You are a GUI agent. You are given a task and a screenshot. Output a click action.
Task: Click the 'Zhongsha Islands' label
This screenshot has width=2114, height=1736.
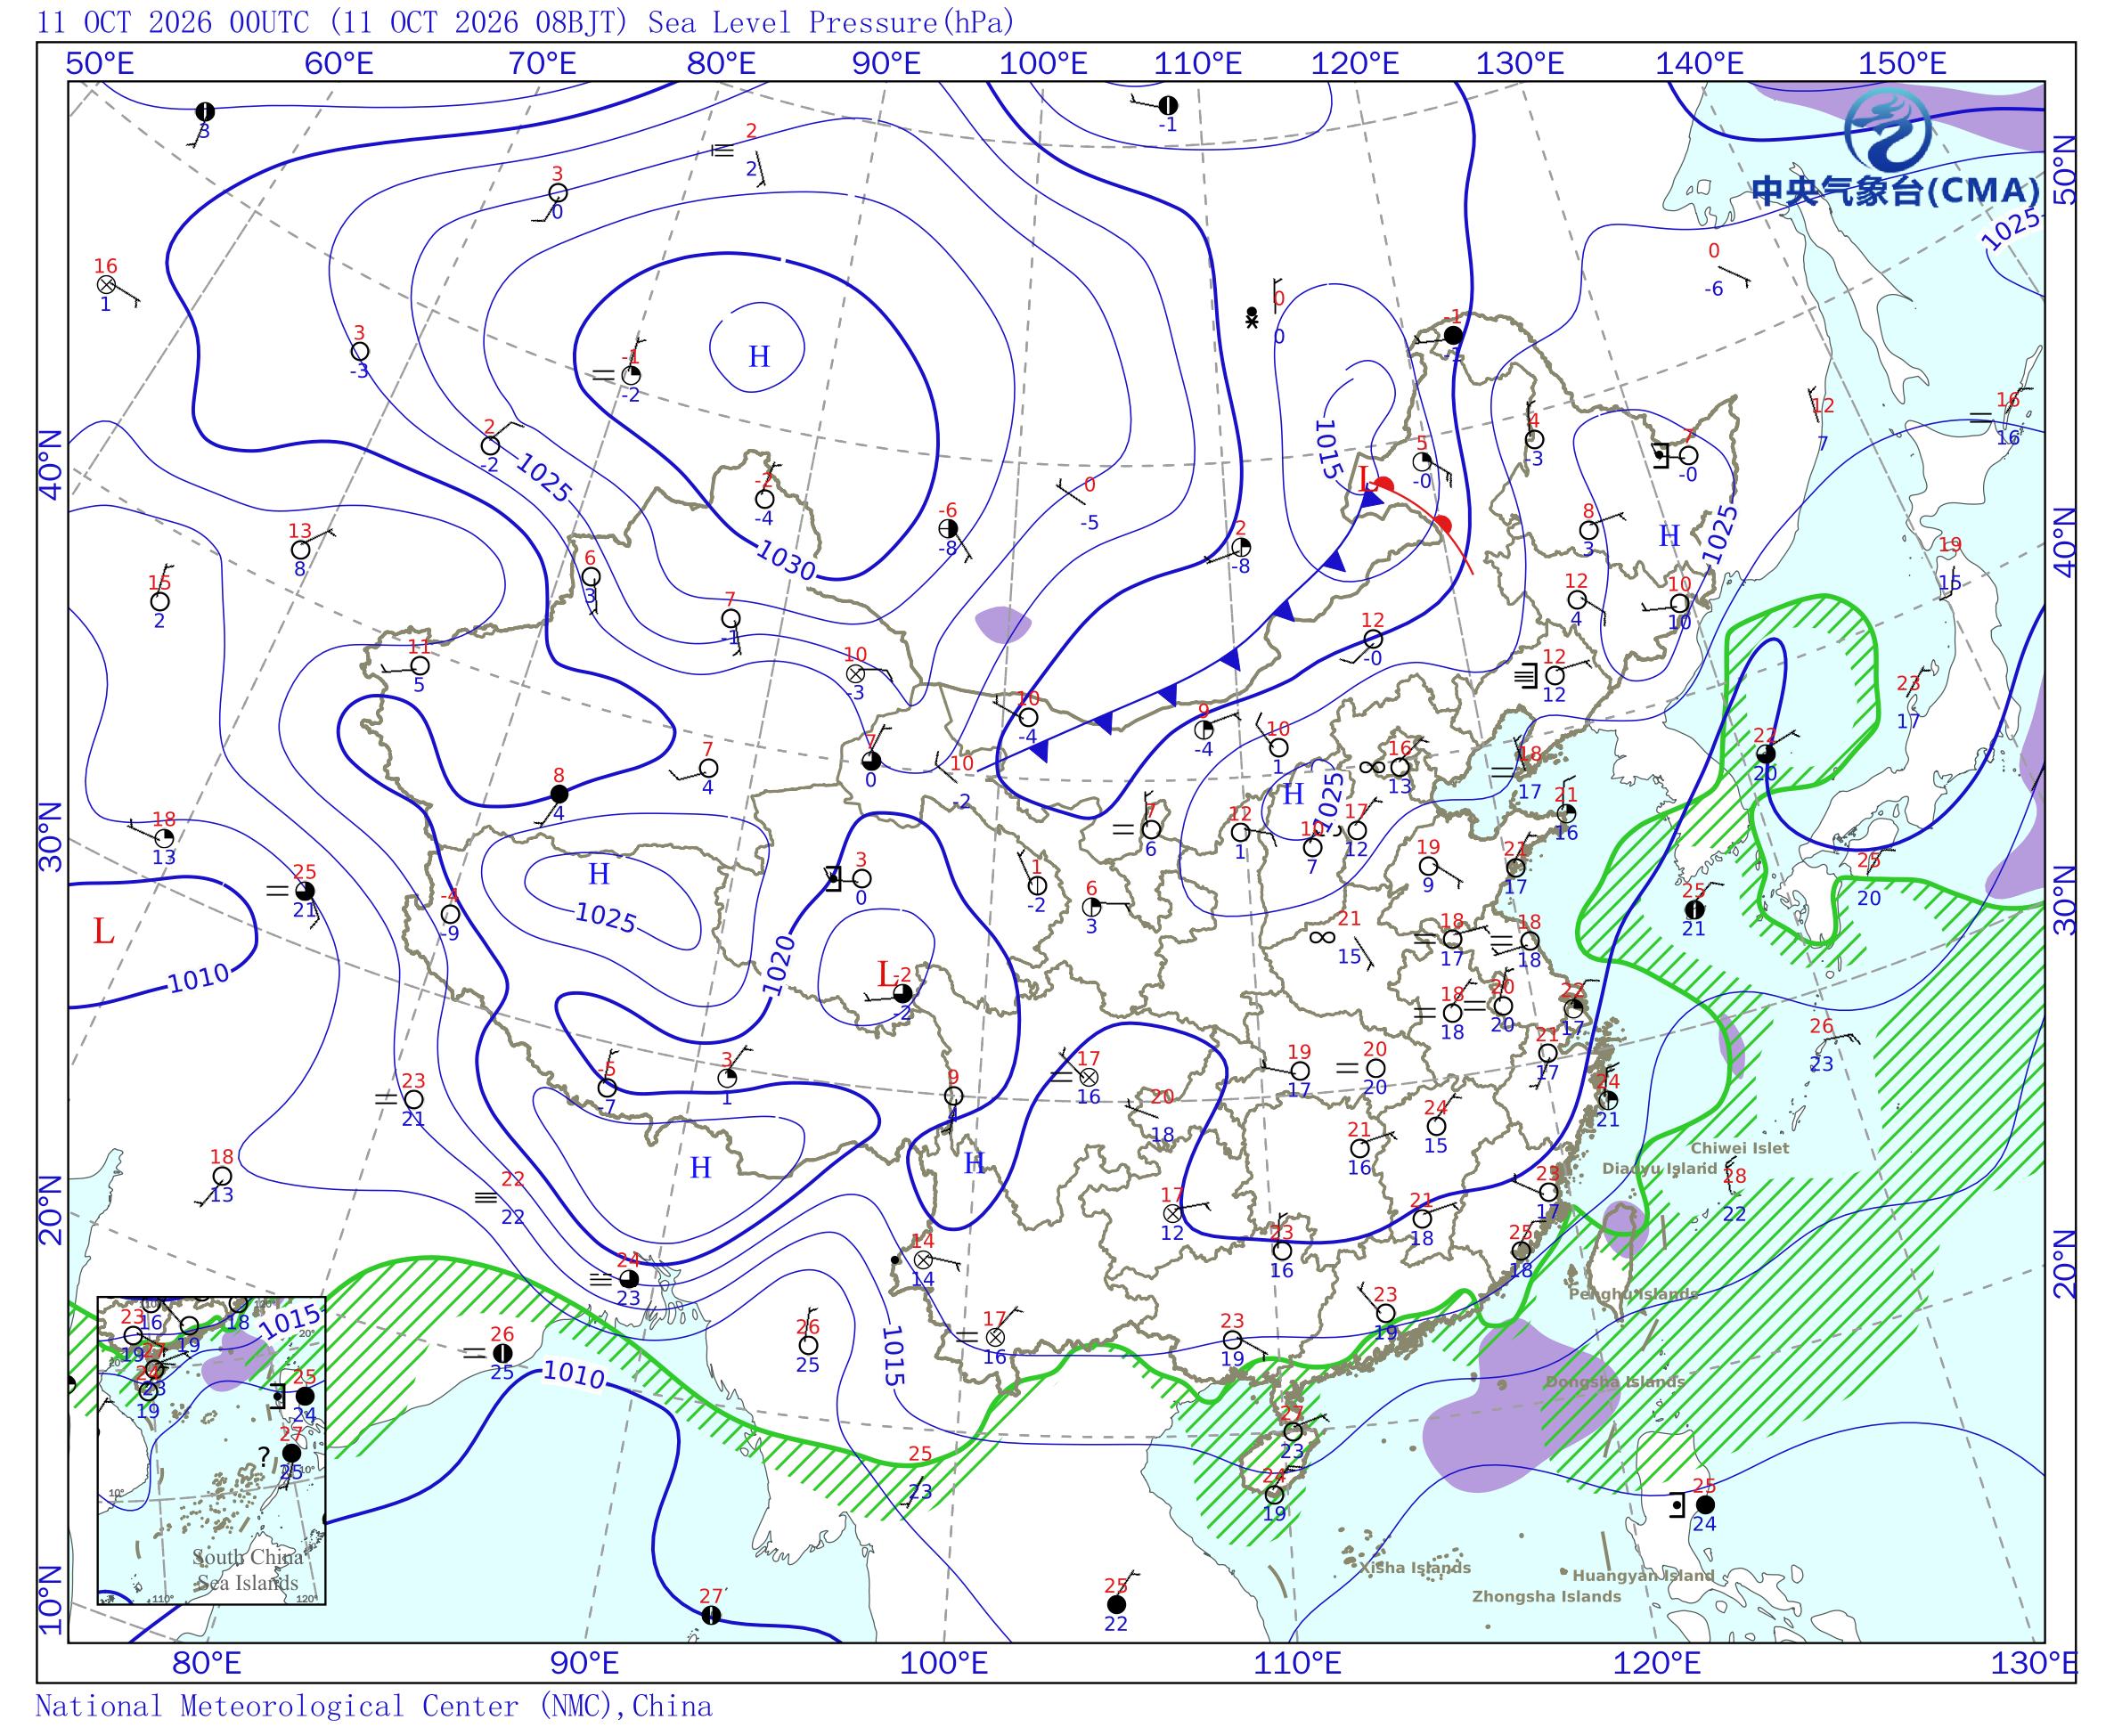(1546, 1597)
